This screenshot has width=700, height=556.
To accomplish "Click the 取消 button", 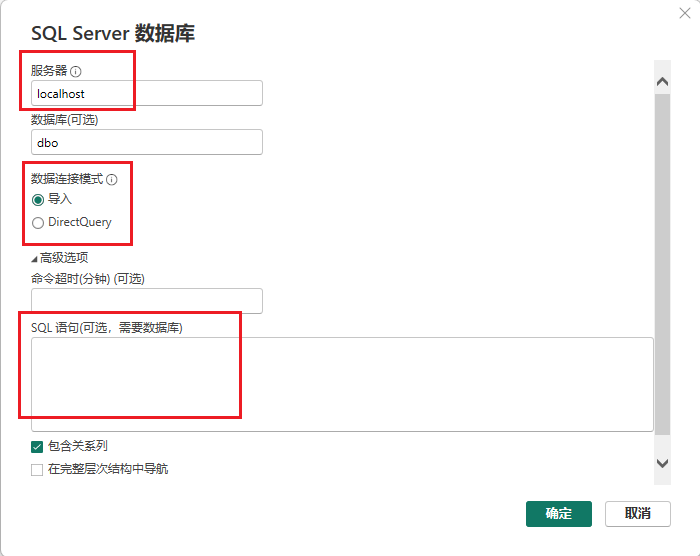I will click(x=638, y=514).
